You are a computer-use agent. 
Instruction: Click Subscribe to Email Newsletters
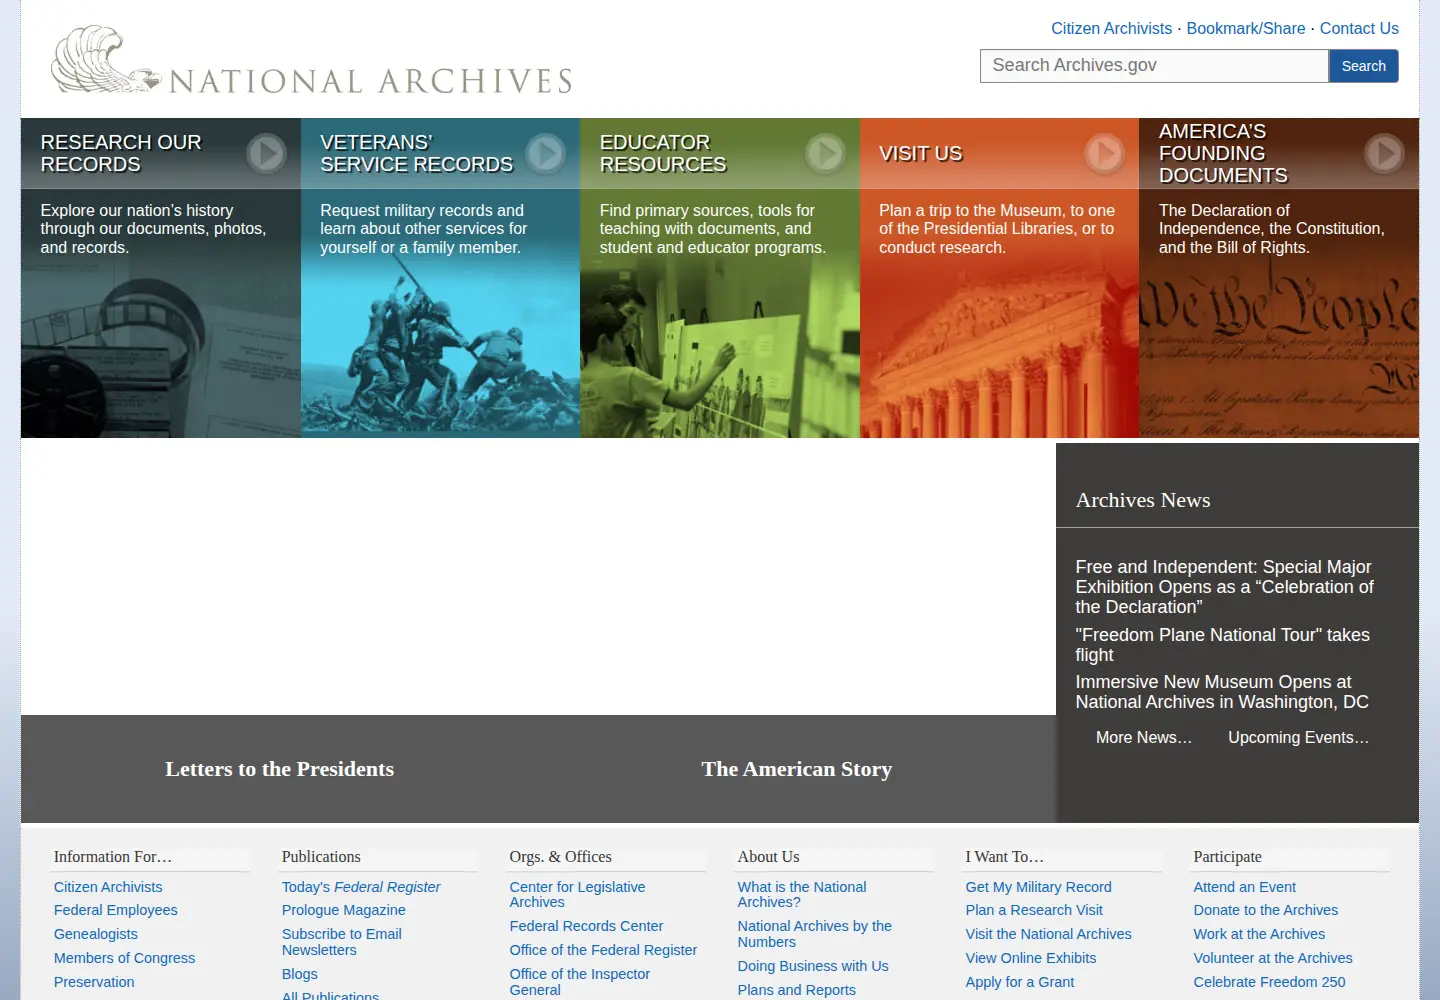342,943
